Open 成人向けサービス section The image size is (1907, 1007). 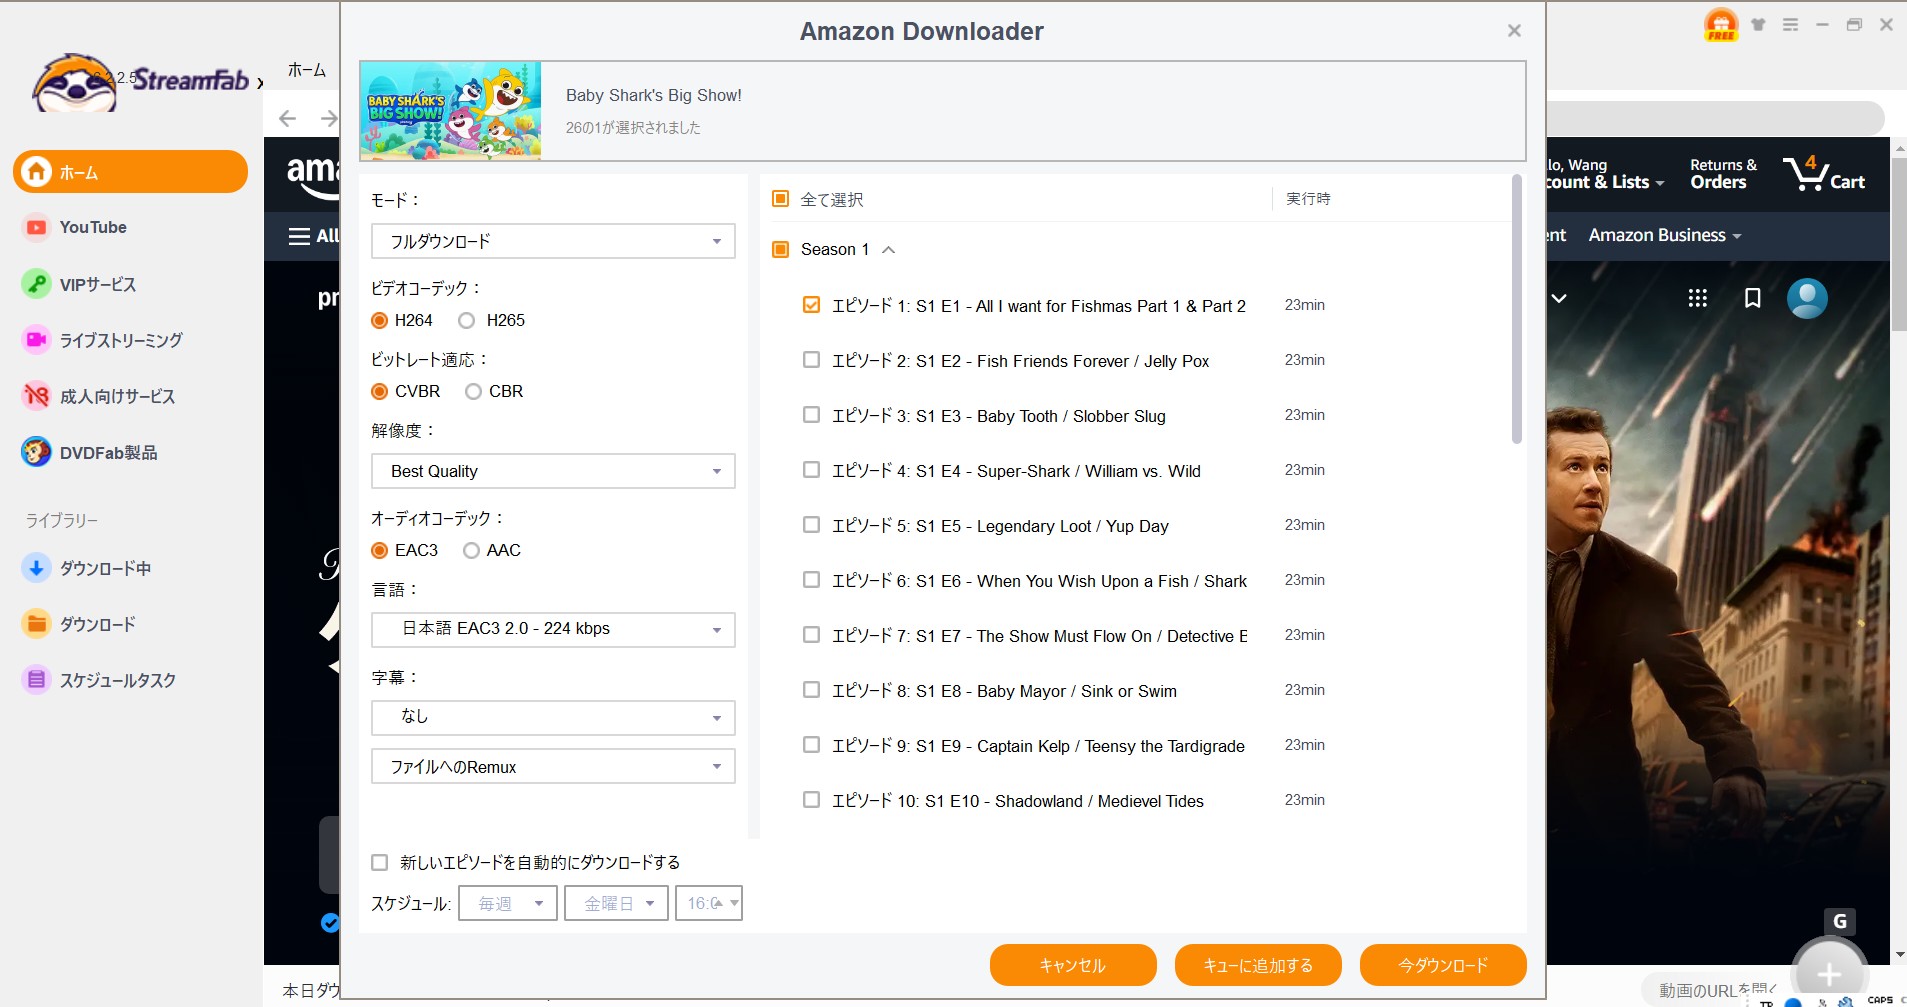click(117, 396)
